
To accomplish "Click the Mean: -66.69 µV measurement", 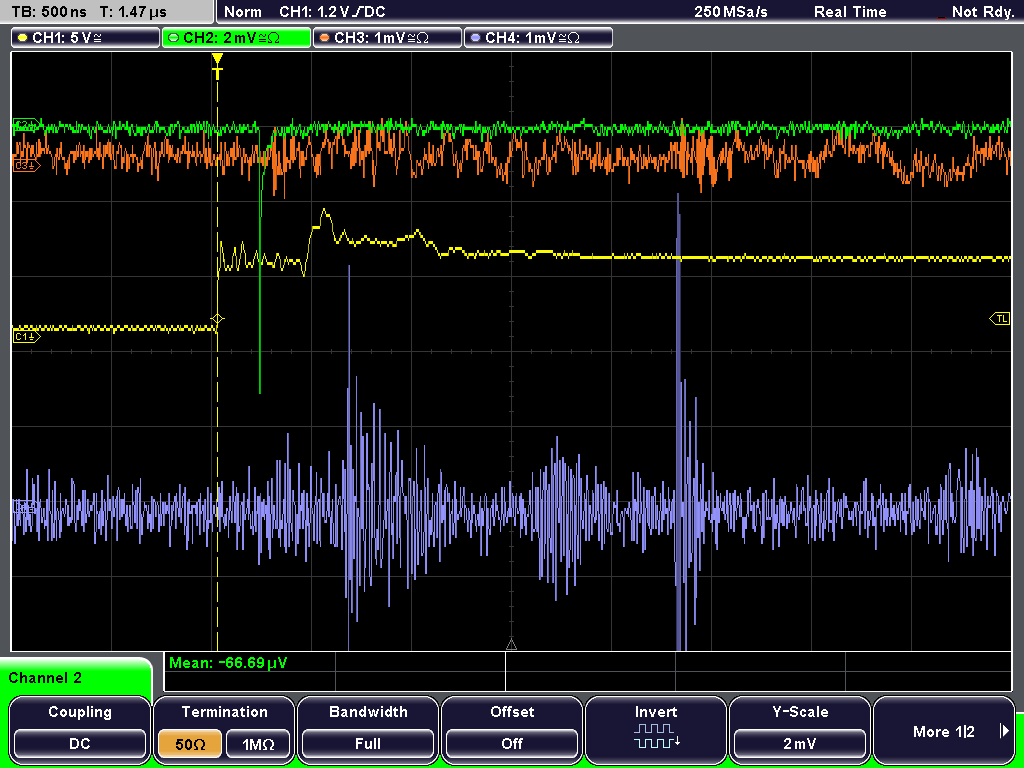I will click(228, 663).
